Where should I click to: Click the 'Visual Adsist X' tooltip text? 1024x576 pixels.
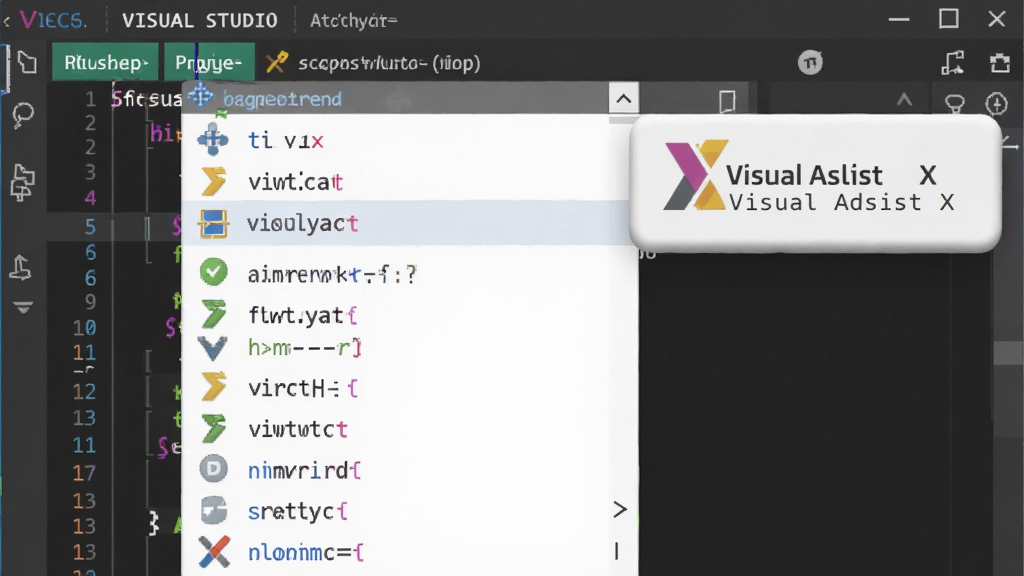click(841, 202)
